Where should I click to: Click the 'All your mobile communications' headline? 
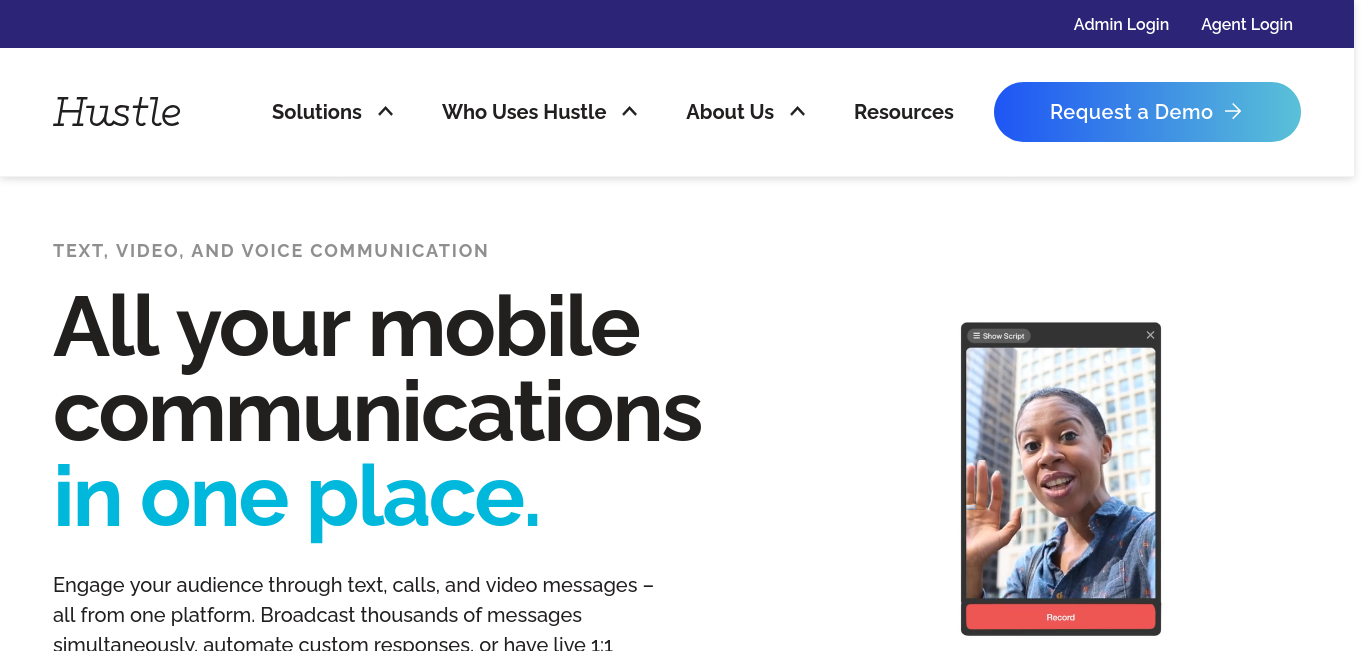378,368
